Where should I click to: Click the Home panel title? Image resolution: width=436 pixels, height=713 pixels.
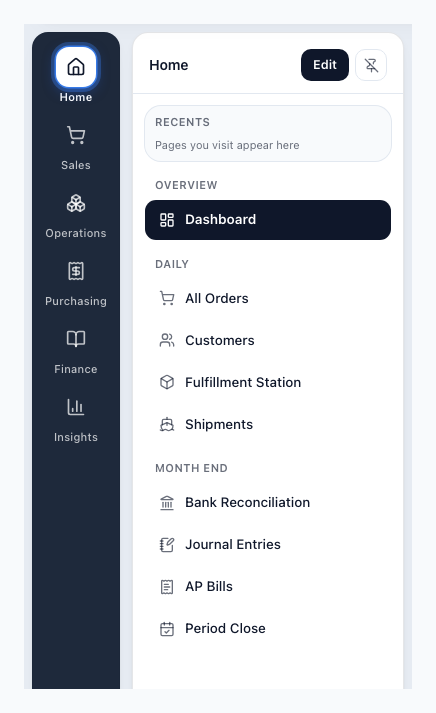tap(169, 65)
